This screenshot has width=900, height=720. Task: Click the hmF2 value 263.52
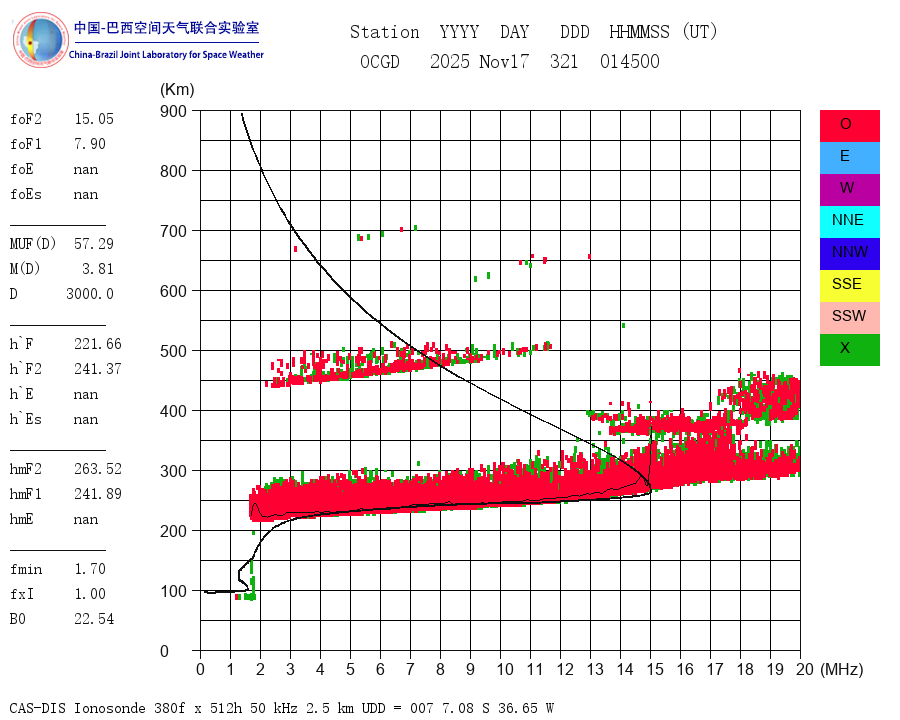pos(98,469)
